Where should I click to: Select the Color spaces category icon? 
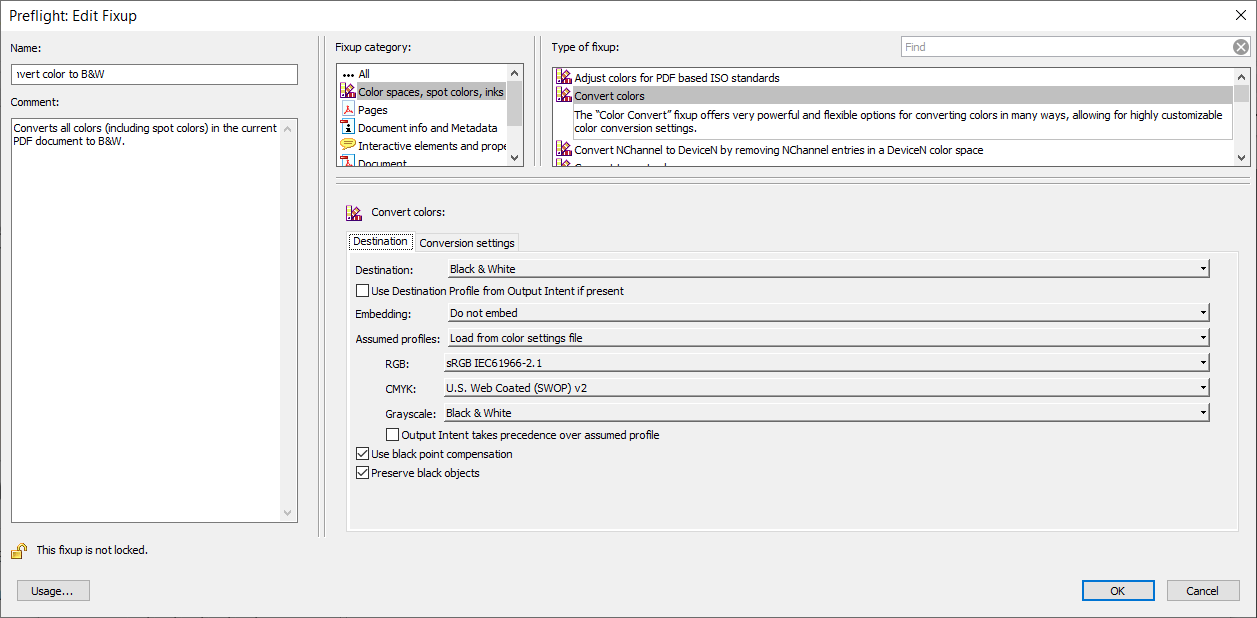pyautogui.click(x=348, y=92)
